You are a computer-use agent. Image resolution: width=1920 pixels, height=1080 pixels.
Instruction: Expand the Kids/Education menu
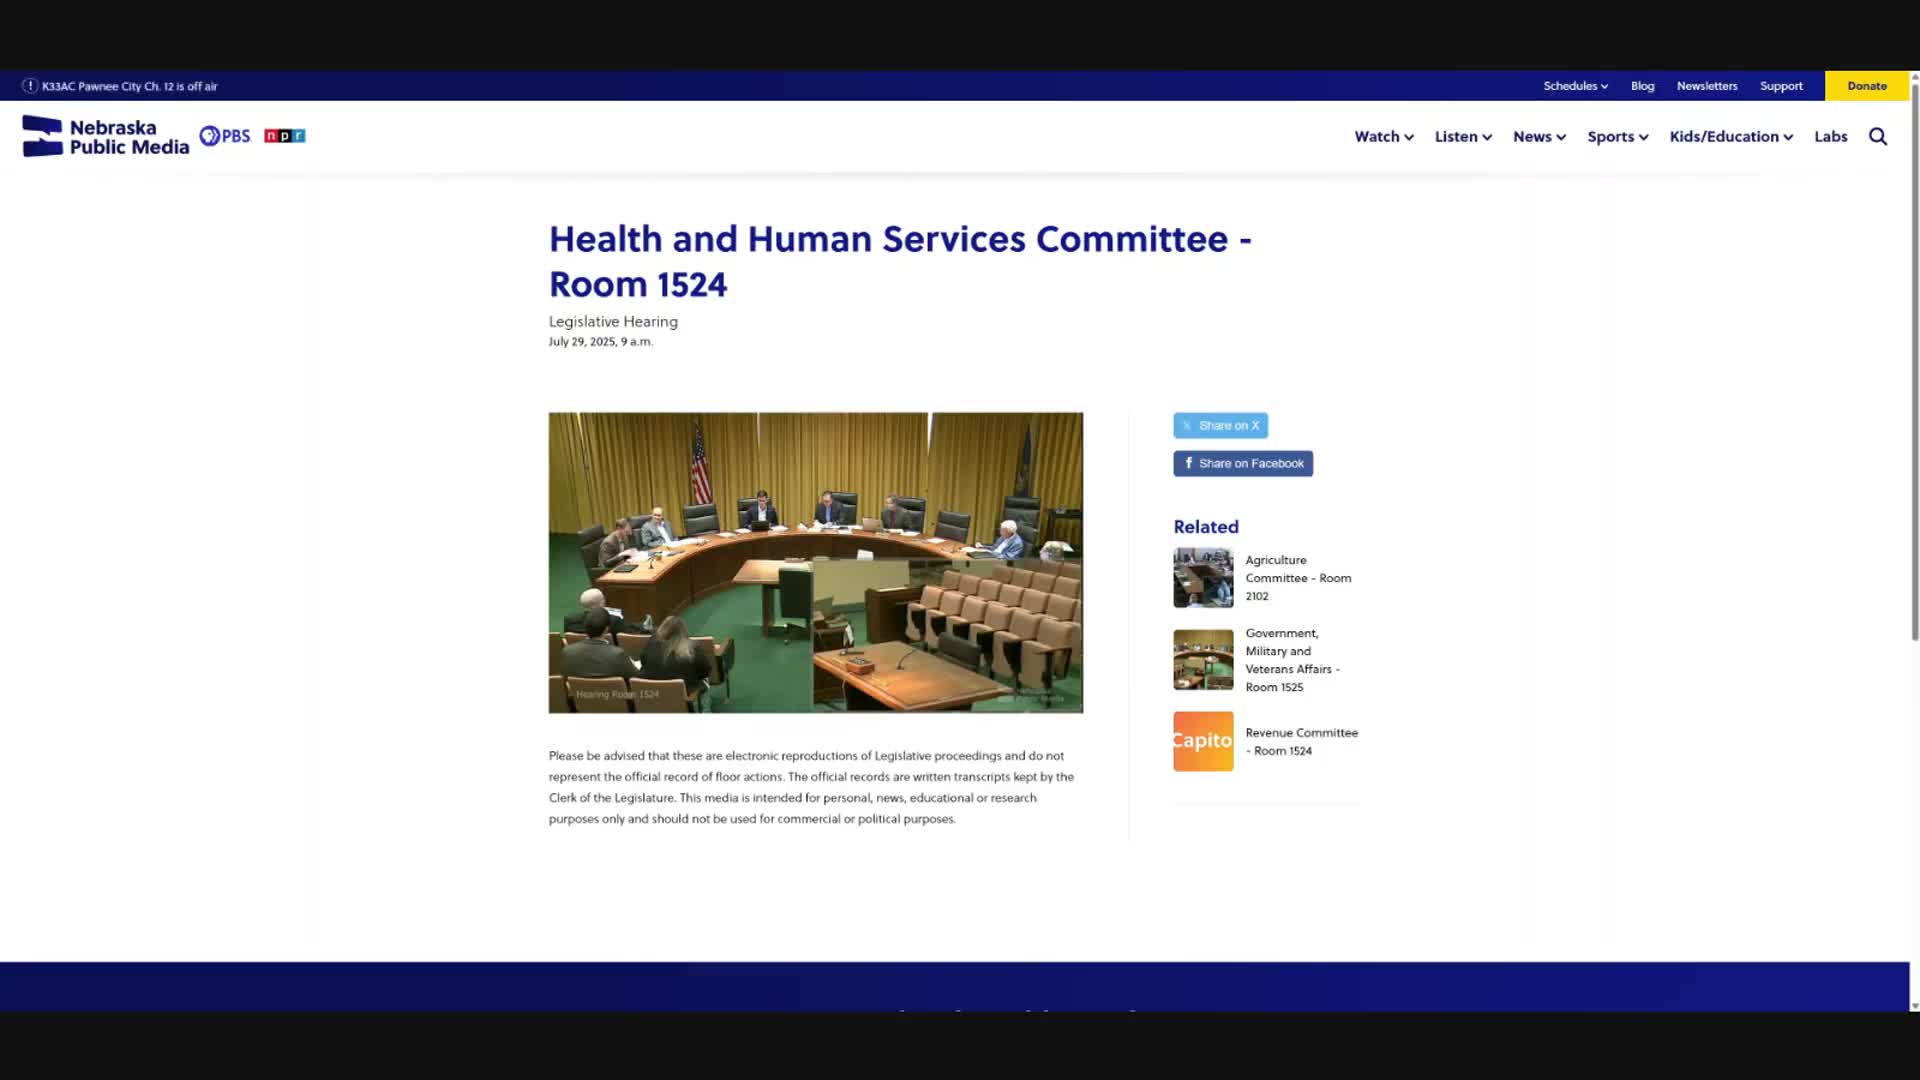[1730, 137]
